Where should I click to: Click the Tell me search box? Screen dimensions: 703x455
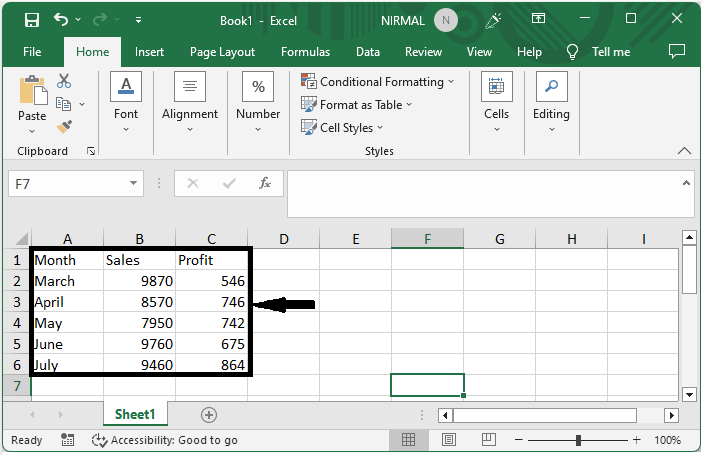click(x=610, y=52)
